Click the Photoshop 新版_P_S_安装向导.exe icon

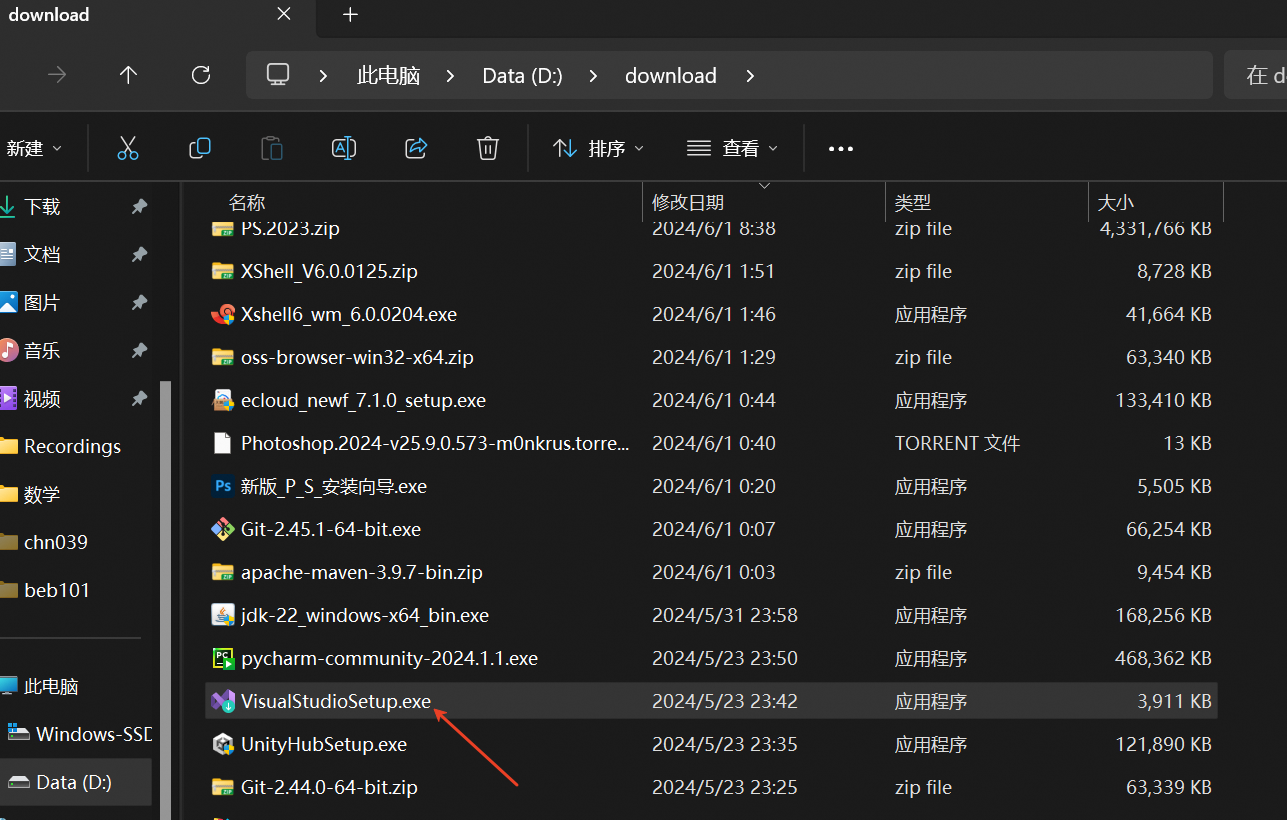(x=222, y=486)
